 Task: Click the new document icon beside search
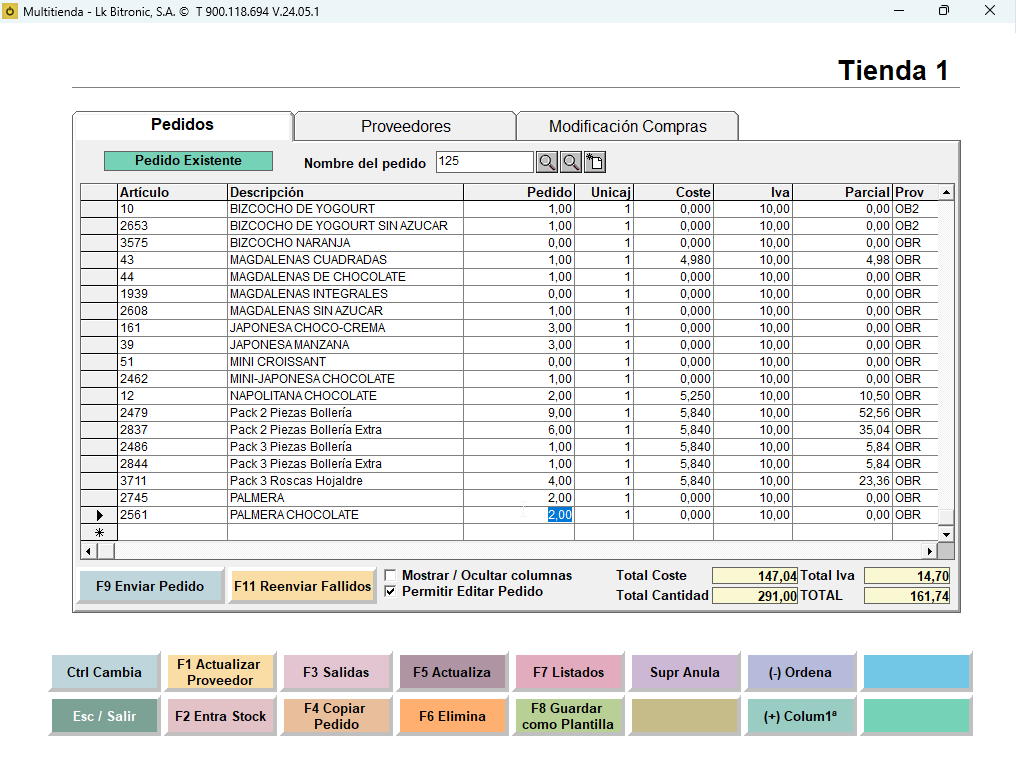pos(595,162)
